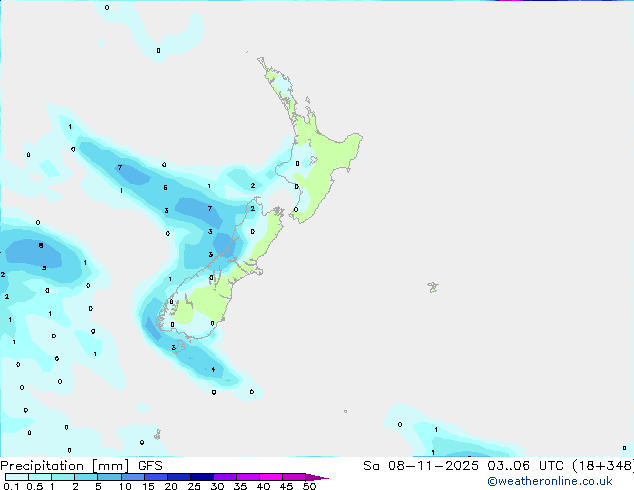Image resolution: width=634 pixels, height=490 pixels.
Task: Click the 35–40 mm legend color swatch
Action: [x=247, y=477]
